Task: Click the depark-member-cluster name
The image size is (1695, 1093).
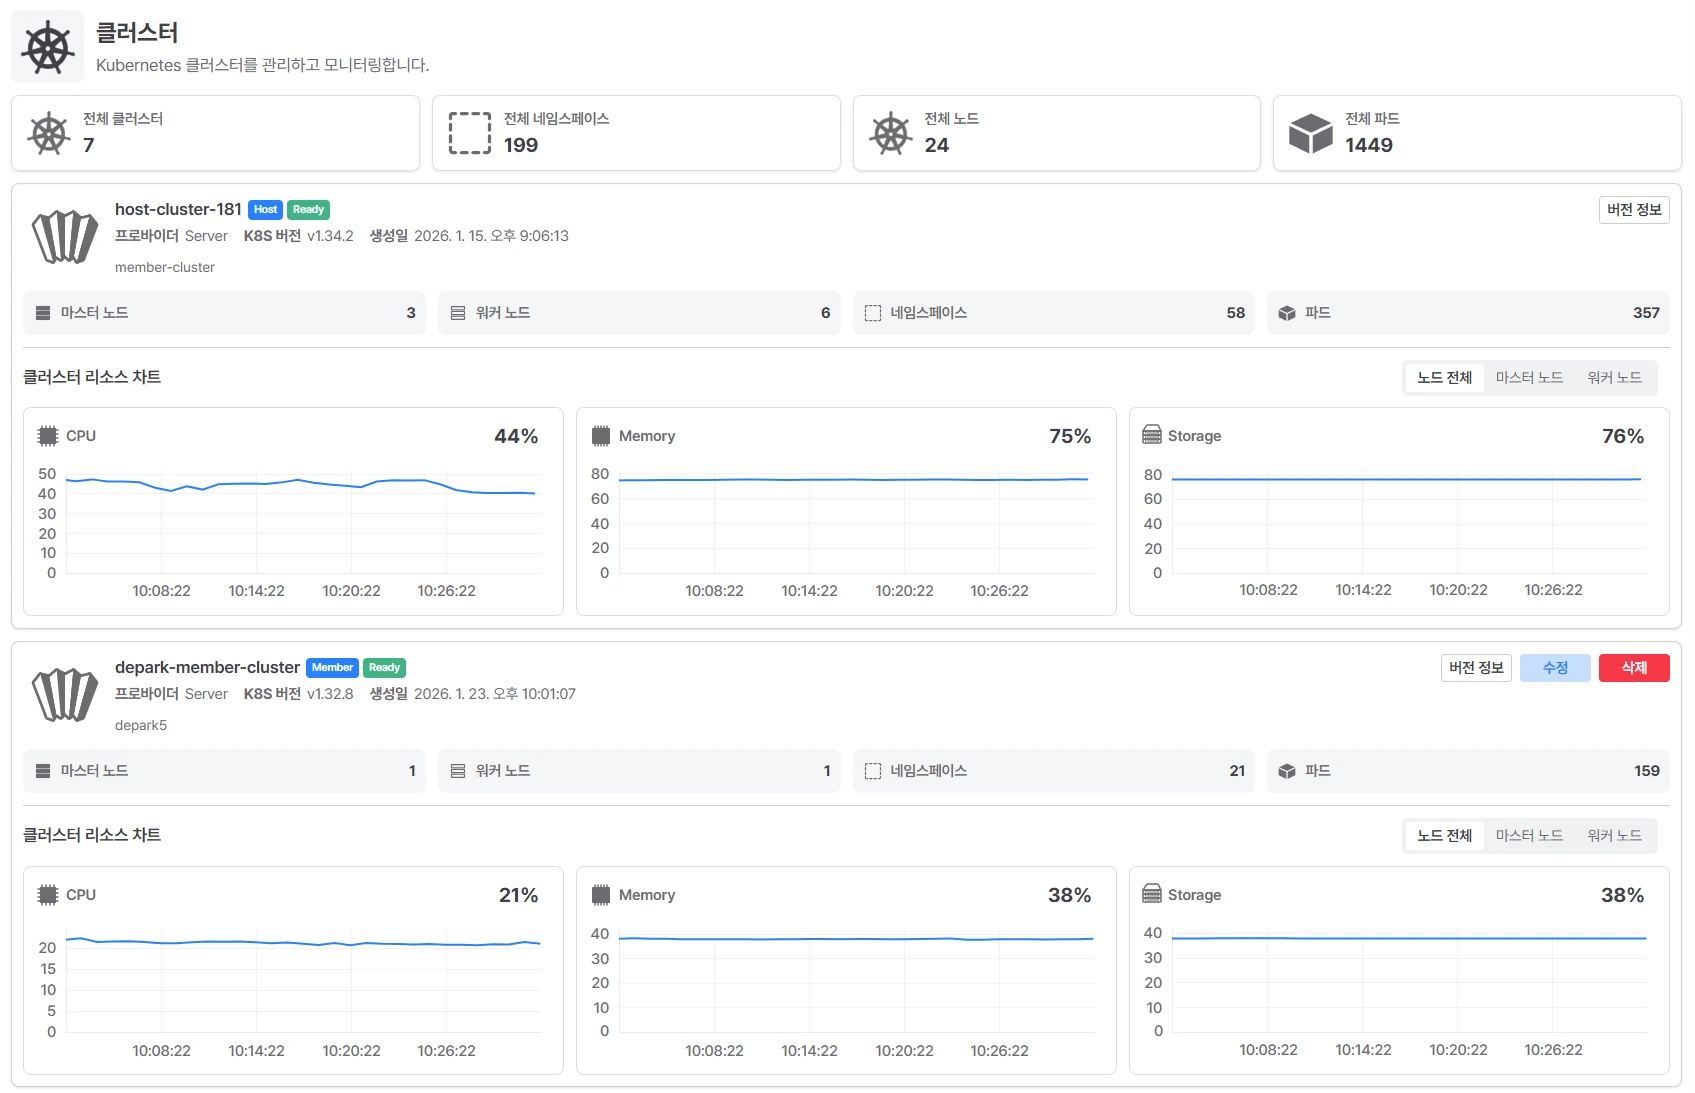Action: (x=207, y=667)
